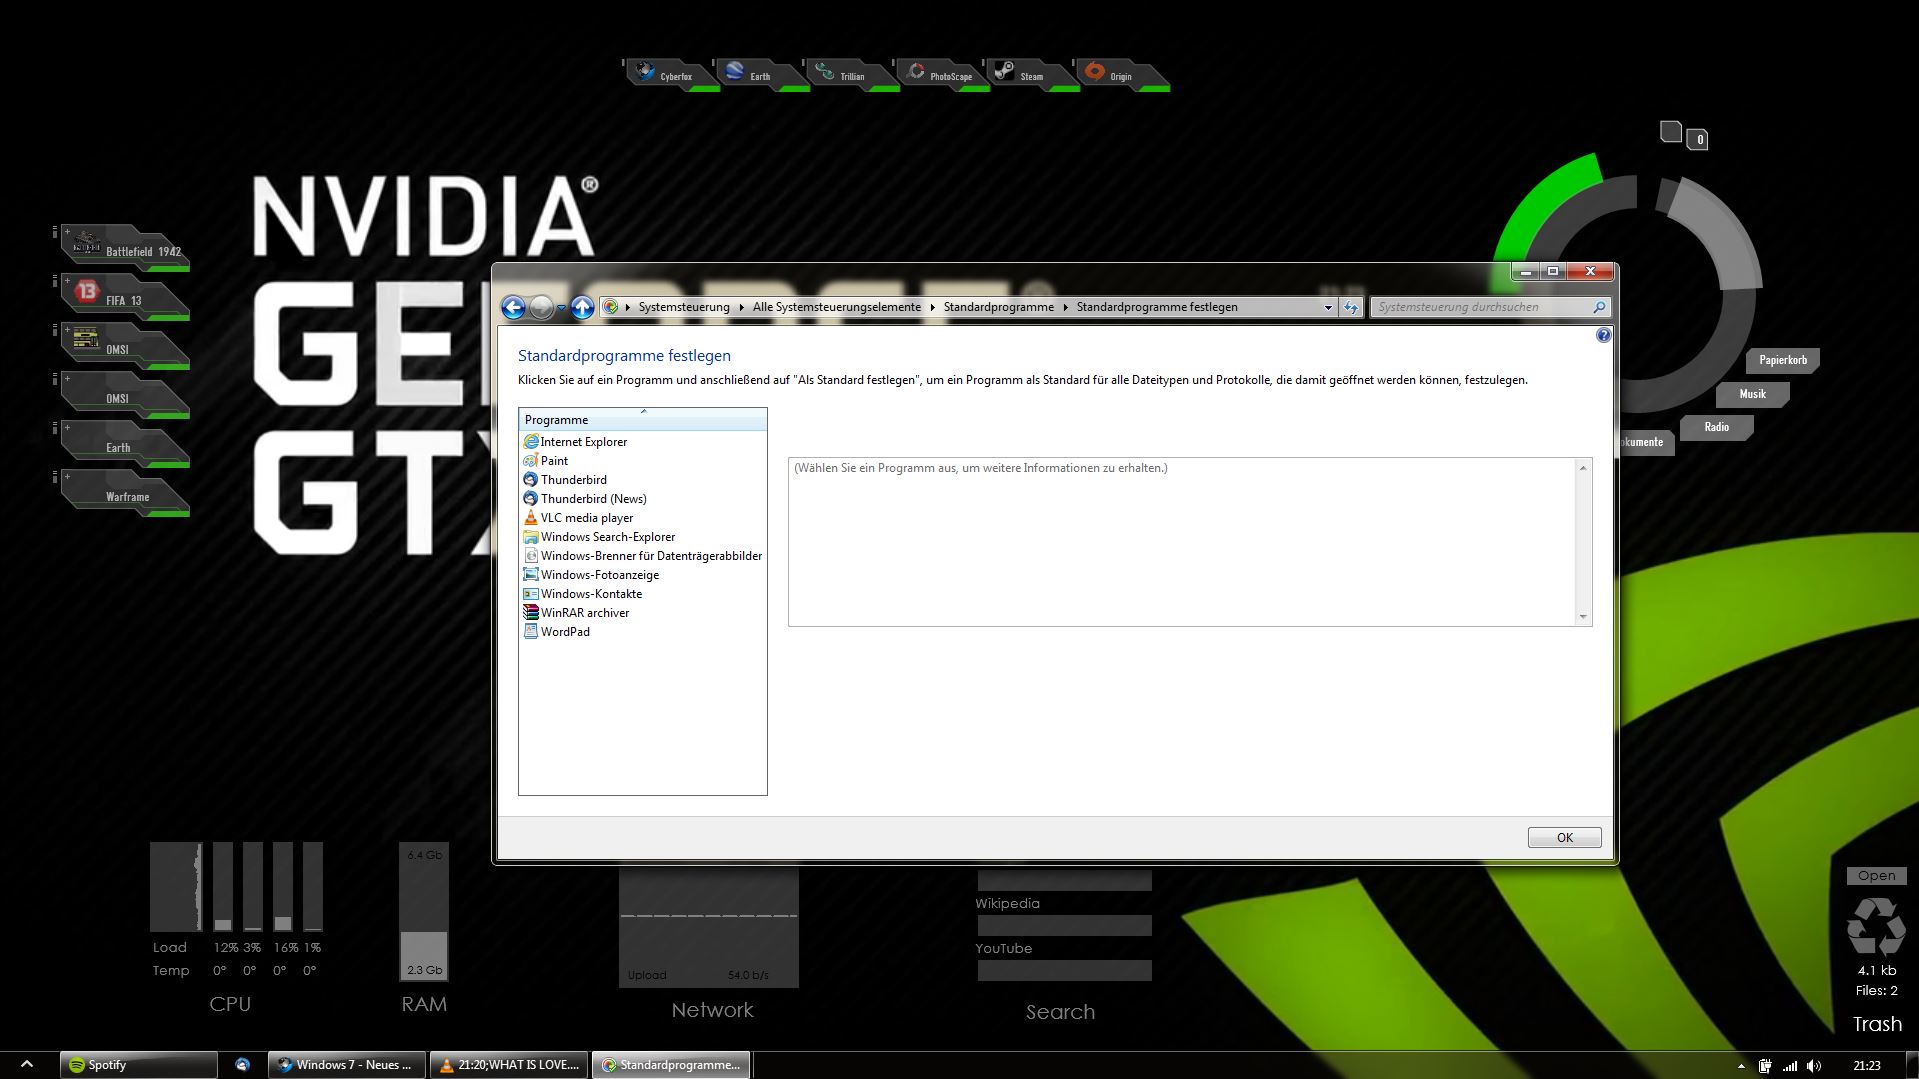Refresh the address bar location
The width and height of the screenshot is (1919, 1079).
[1351, 307]
